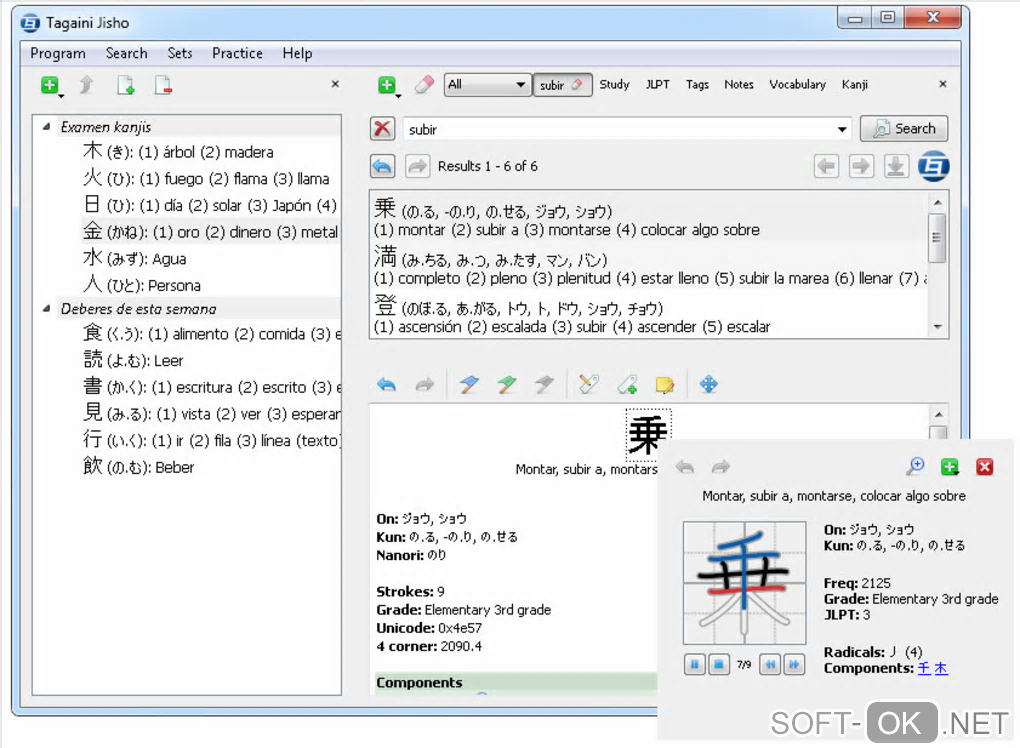This screenshot has height=748, width=1020.
Task: Click the yellow notes icon
Action: click(664, 385)
